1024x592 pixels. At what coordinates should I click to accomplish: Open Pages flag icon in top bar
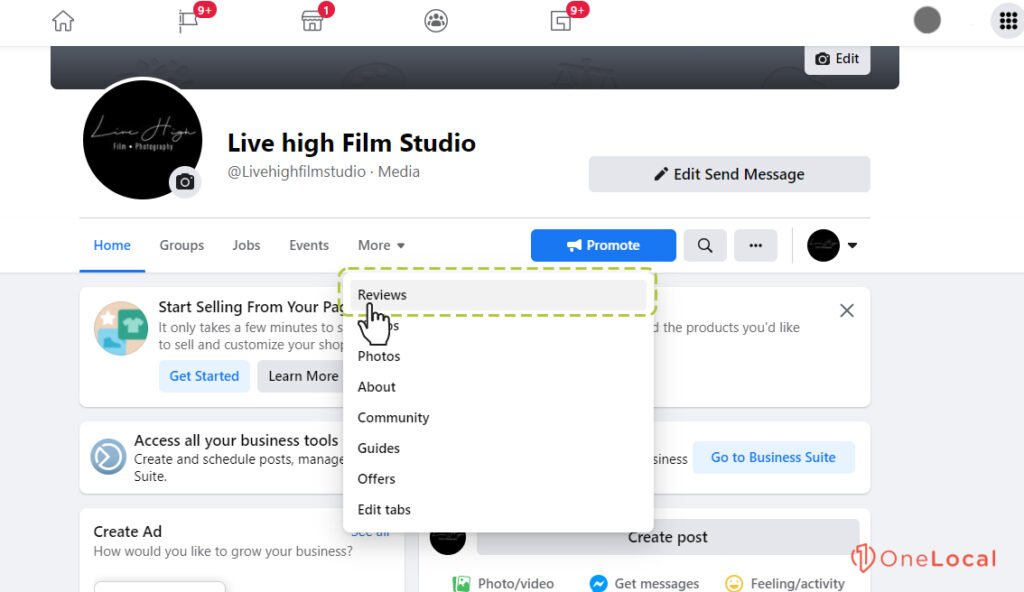click(x=188, y=21)
